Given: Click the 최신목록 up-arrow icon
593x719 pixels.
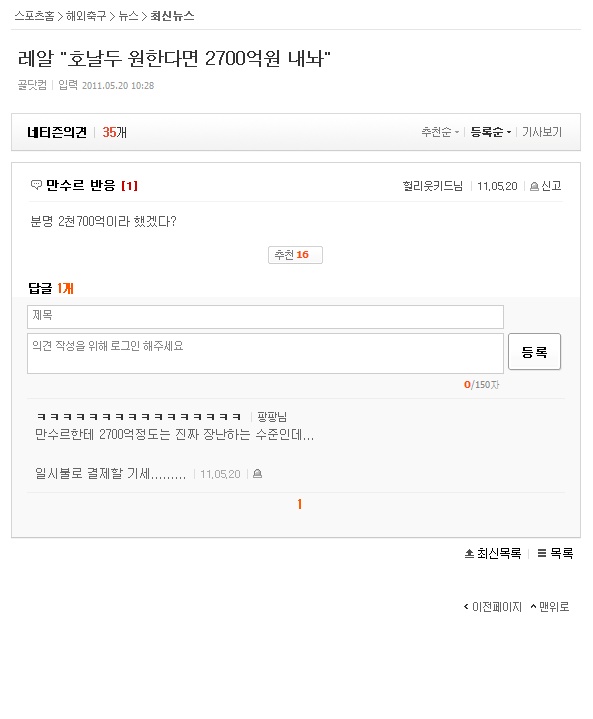Looking at the screenshot, I should pyautogui.click(x=469, y=553).
